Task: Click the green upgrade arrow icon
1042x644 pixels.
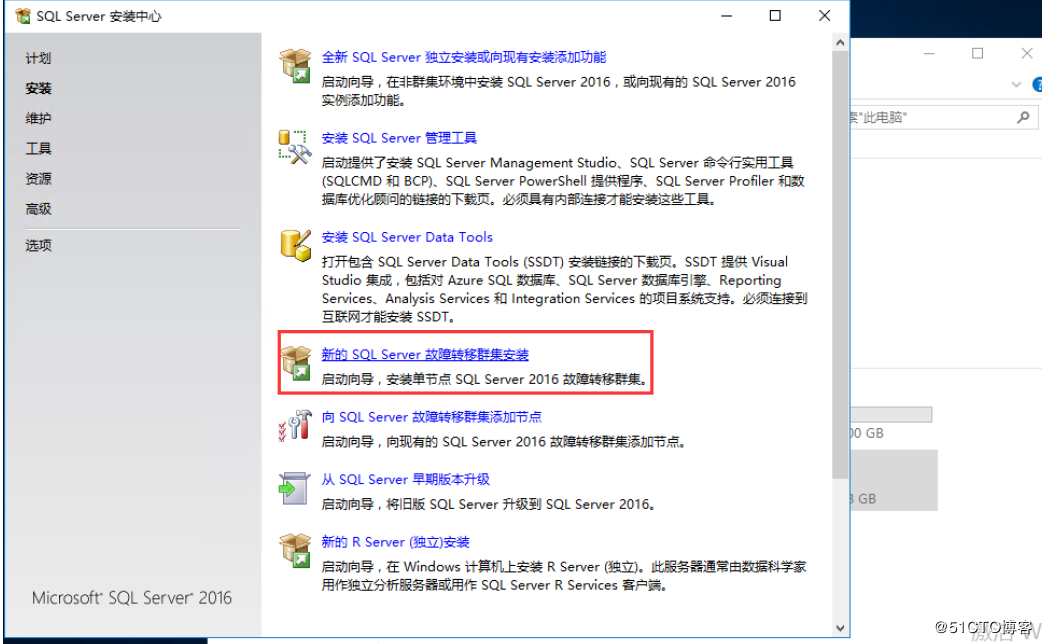Action: 294,487
